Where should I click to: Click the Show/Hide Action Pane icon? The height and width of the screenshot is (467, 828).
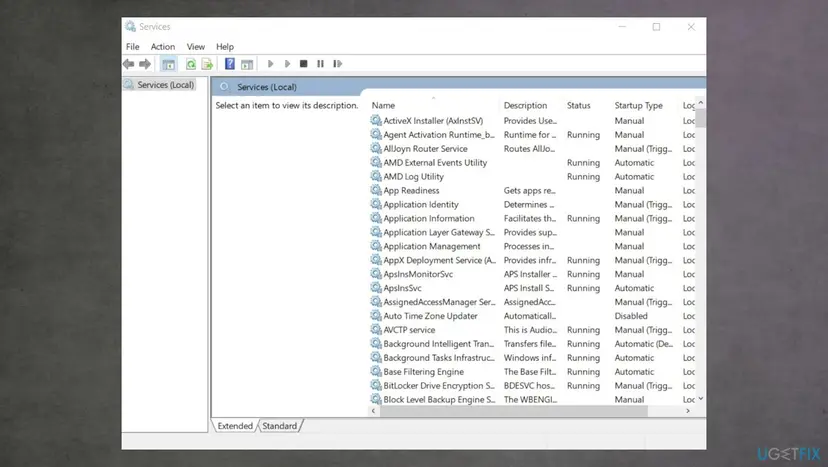[247, 64]
